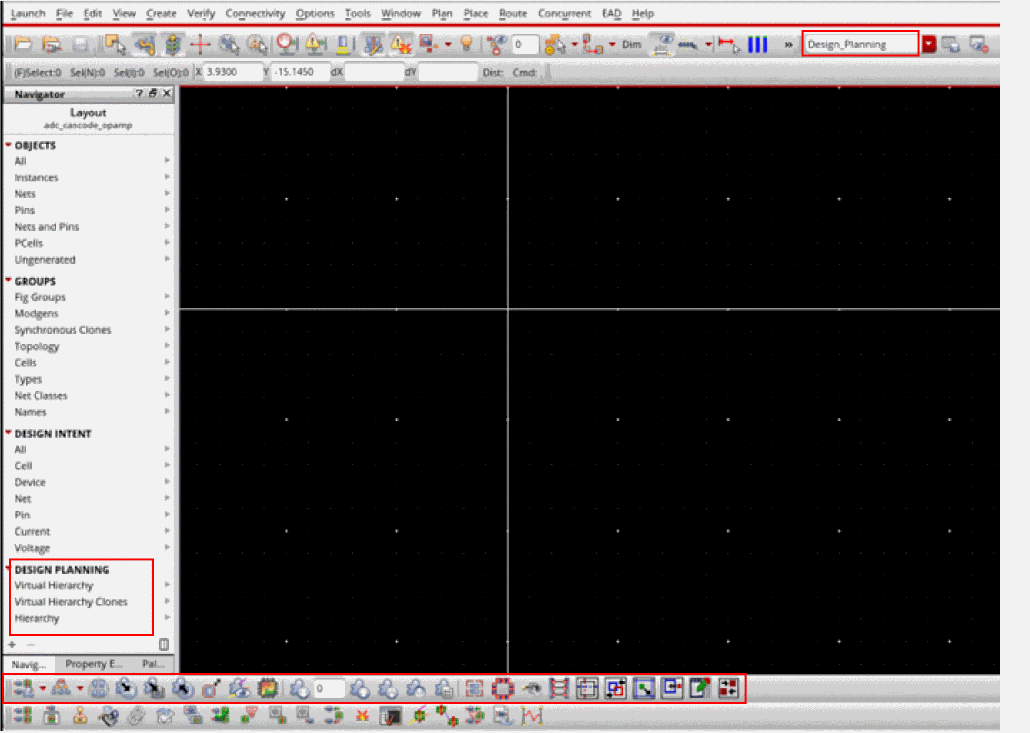Open the Design_Planning workspace combo box
This screenshot has height=733, width=1030.
(x=860, y=44)
